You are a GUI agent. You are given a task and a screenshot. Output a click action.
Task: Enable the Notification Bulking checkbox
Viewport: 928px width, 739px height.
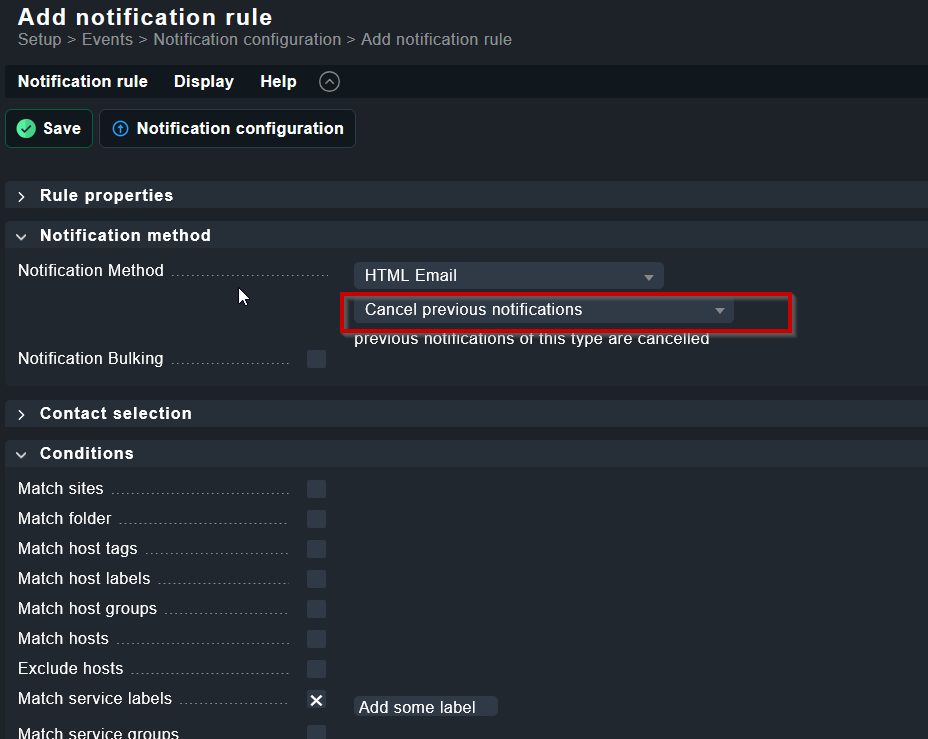[x=316, y=359]
